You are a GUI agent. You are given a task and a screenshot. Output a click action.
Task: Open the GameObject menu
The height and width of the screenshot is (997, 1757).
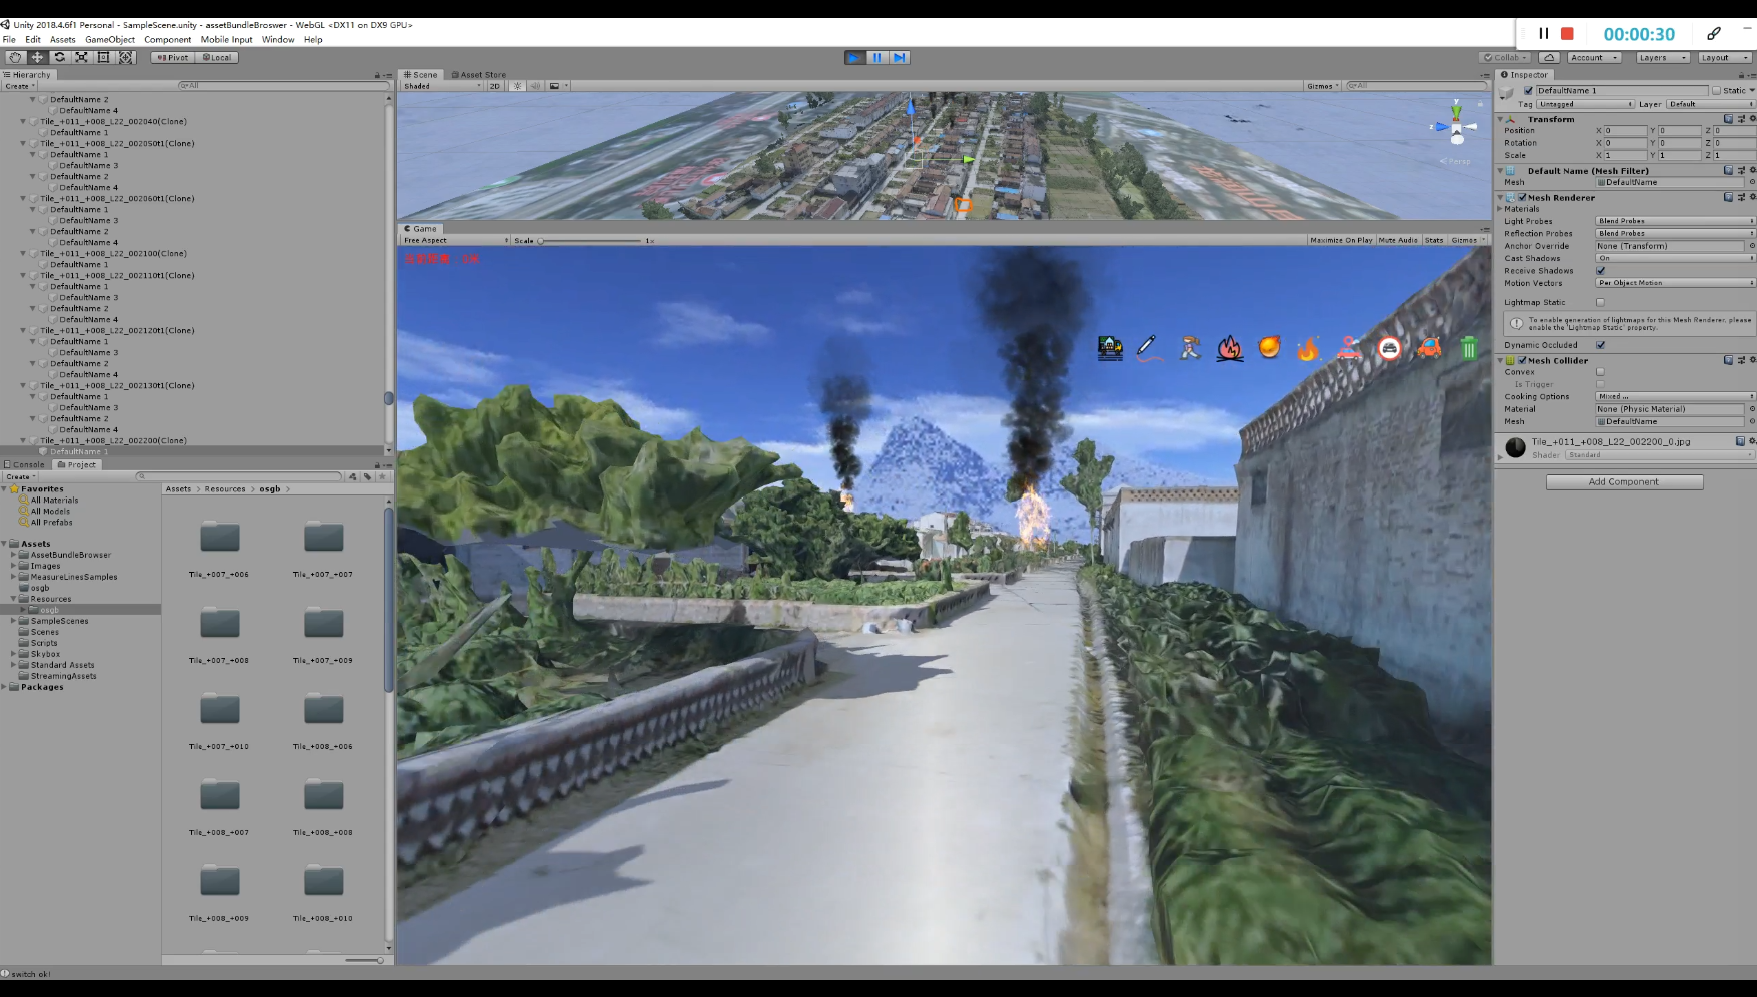(110, 40)
